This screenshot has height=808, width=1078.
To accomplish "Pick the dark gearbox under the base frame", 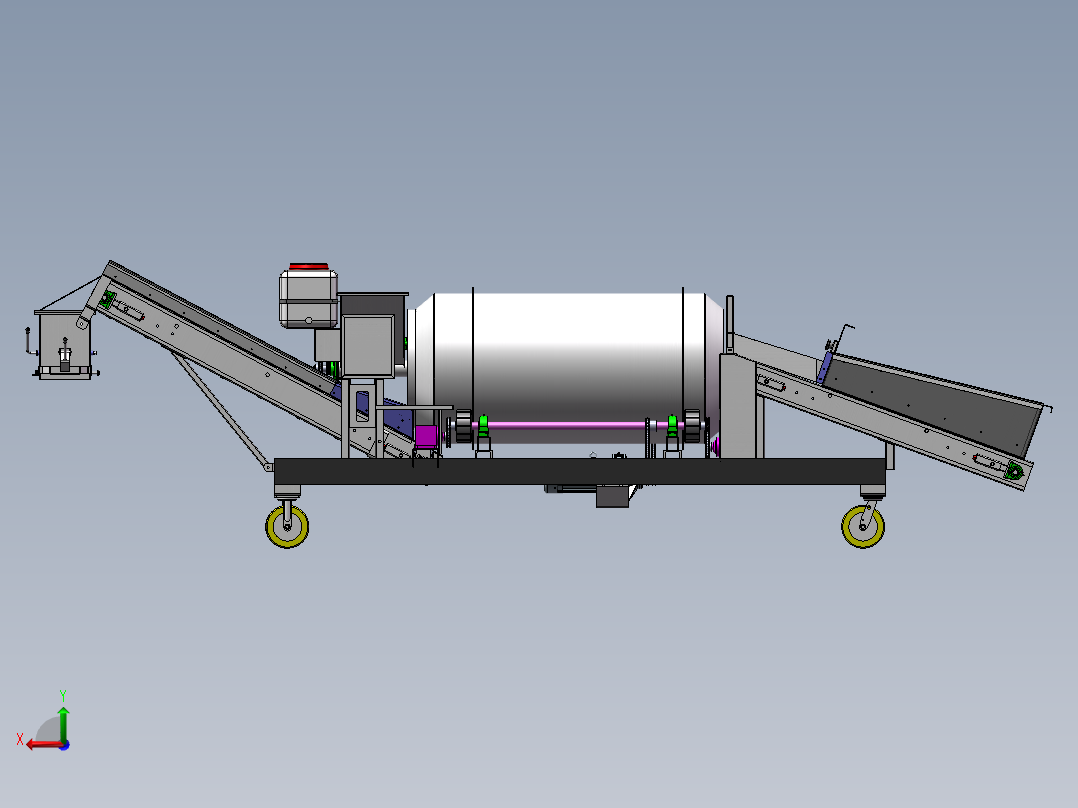I will click(x=612, y=496).
